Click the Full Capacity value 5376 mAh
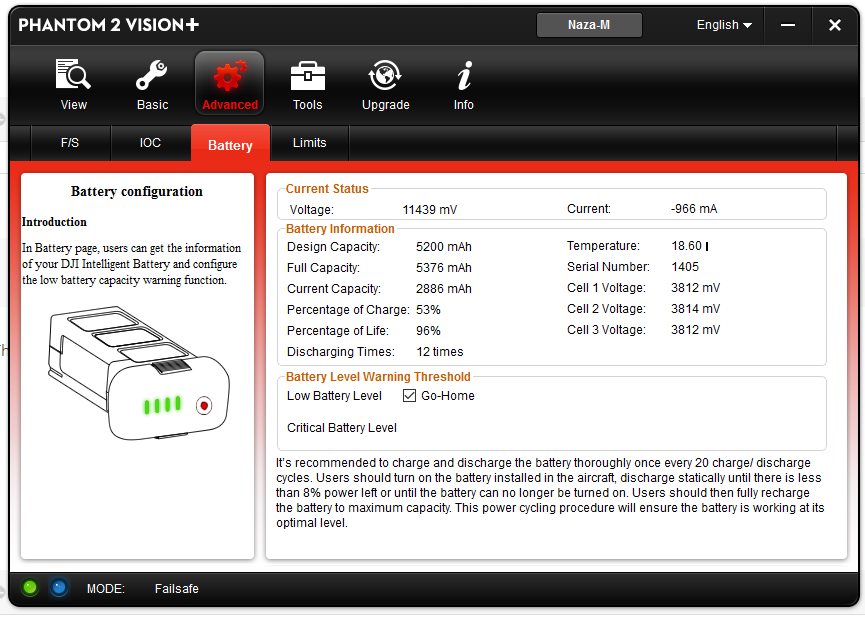Viewport: 865px width, 617px height. [x=444, y=268]
